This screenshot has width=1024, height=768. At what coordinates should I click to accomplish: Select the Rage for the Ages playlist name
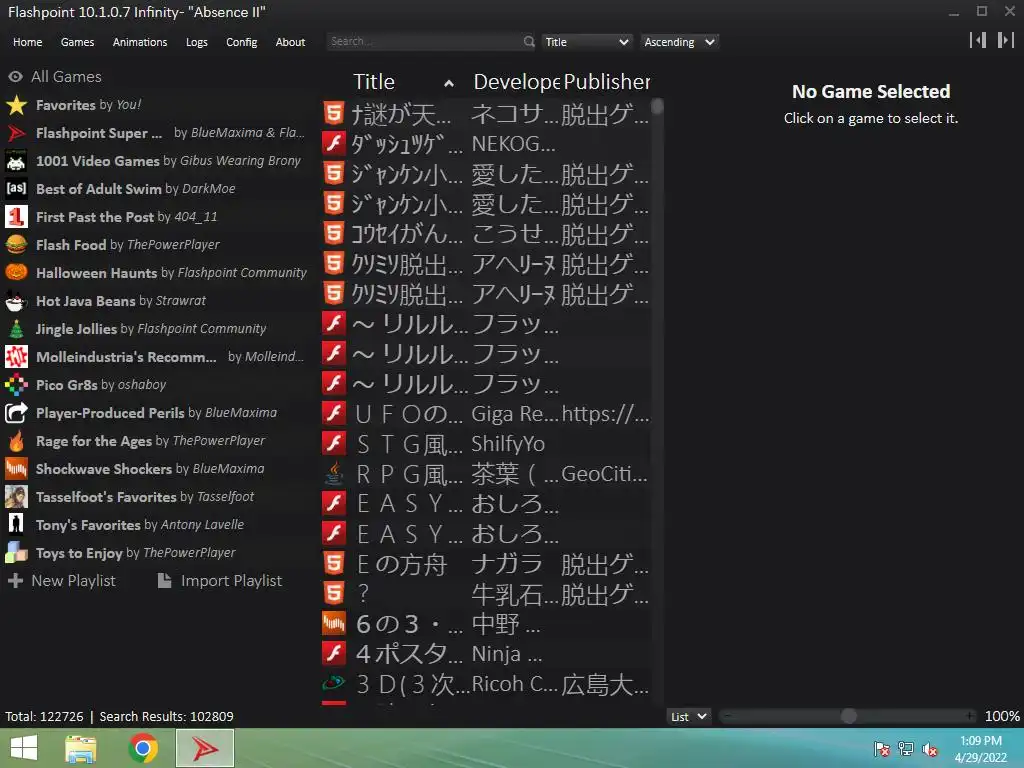coord(94,441)
